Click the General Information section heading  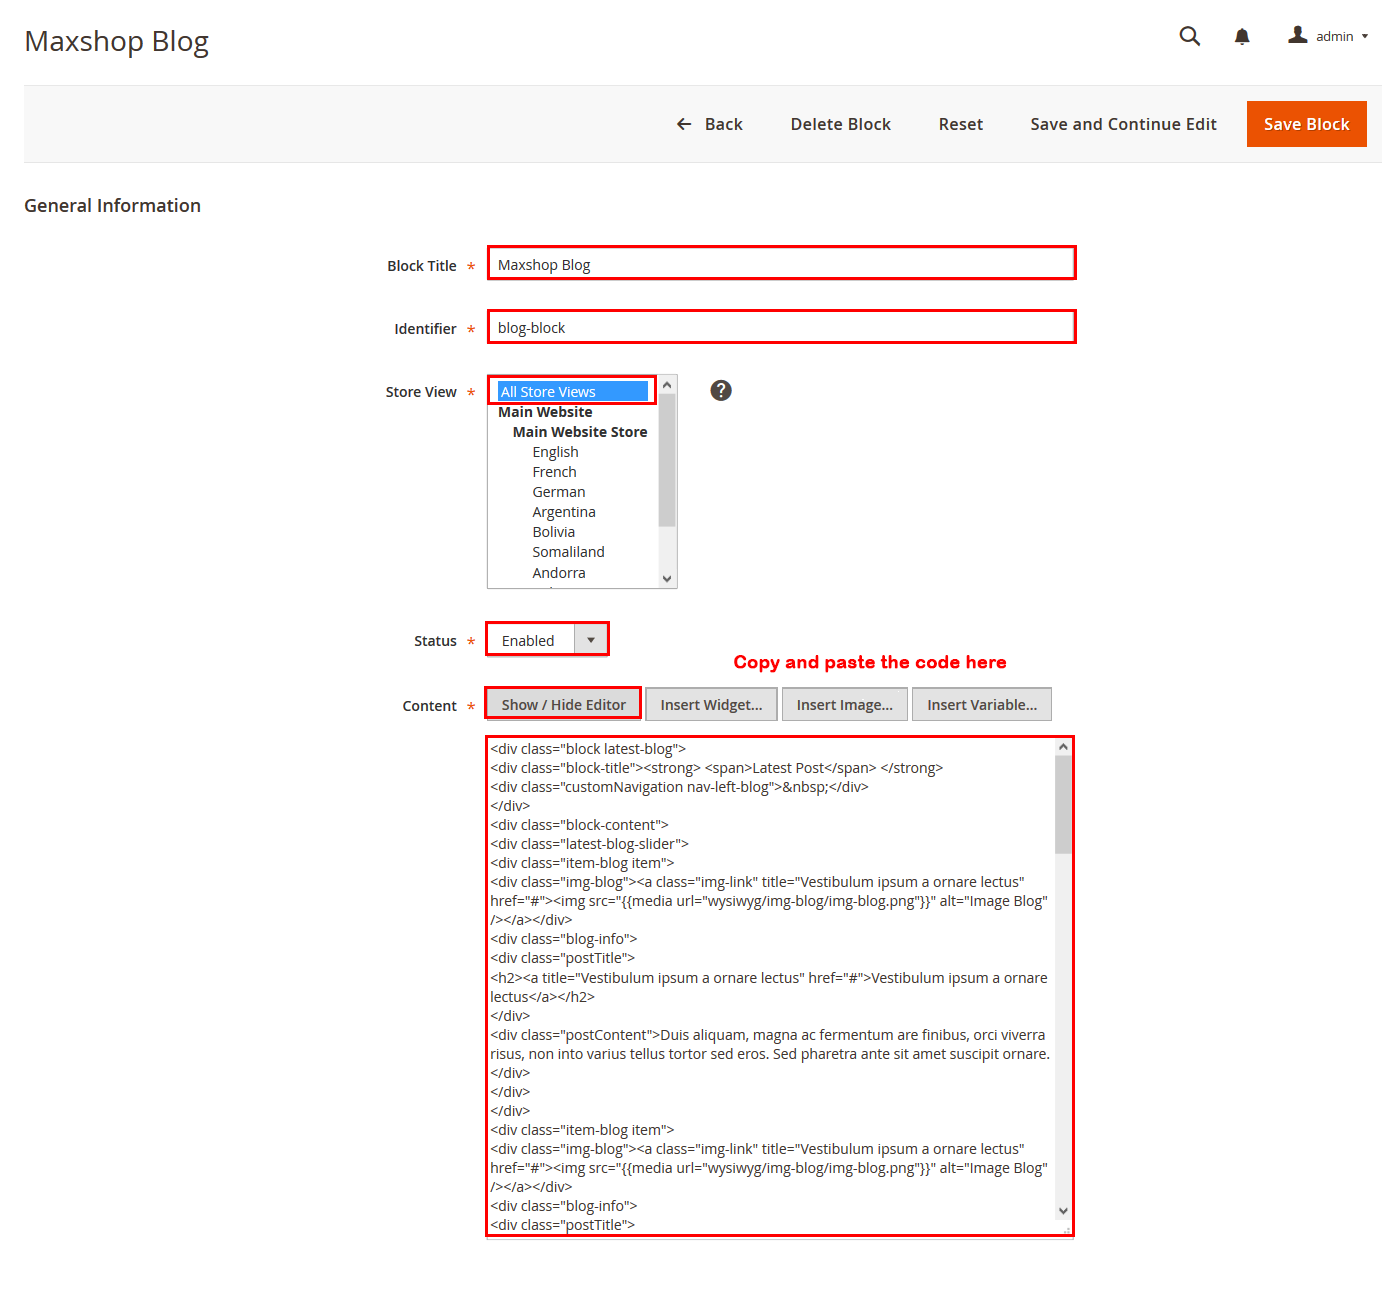pos(112,205)
